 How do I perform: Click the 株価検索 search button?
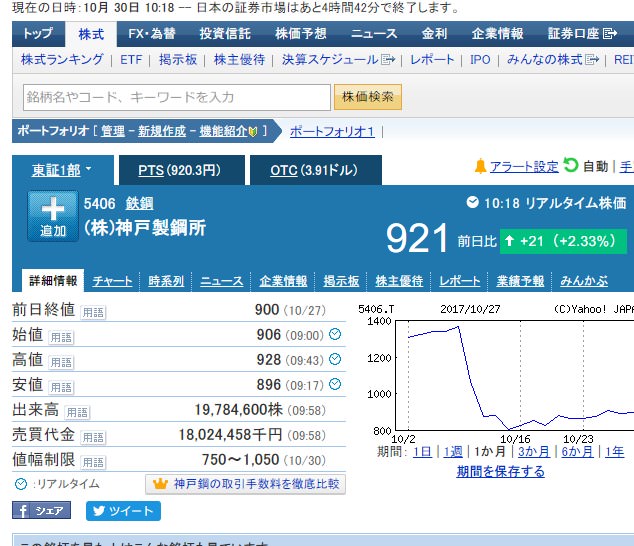point(368,97)
